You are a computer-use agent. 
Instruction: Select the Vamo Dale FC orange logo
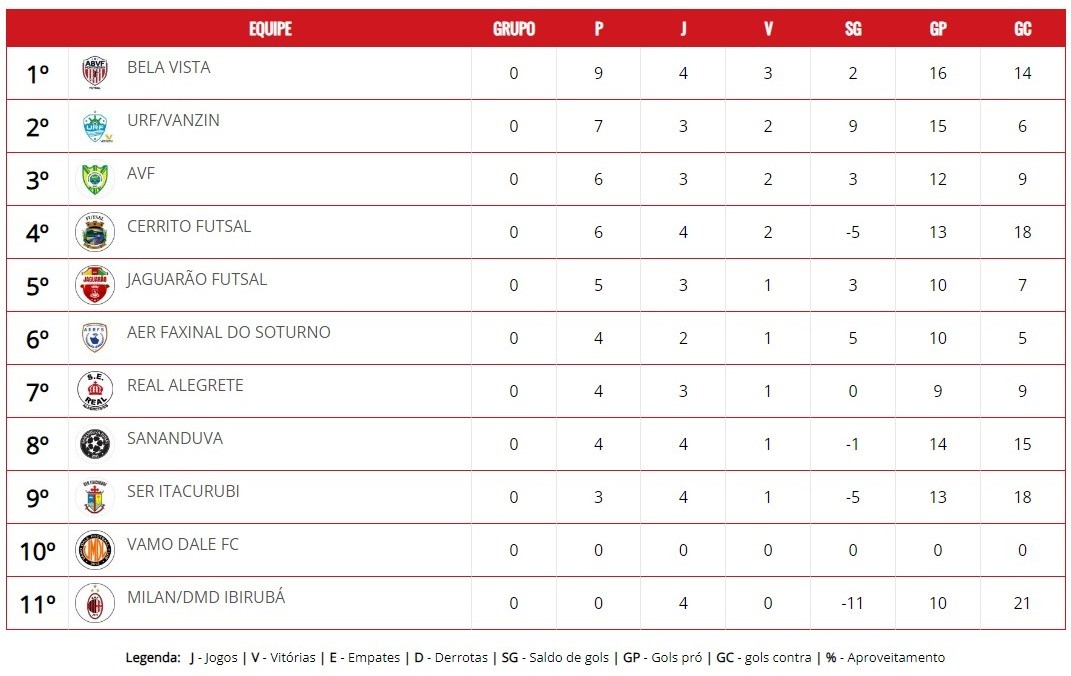95,550
